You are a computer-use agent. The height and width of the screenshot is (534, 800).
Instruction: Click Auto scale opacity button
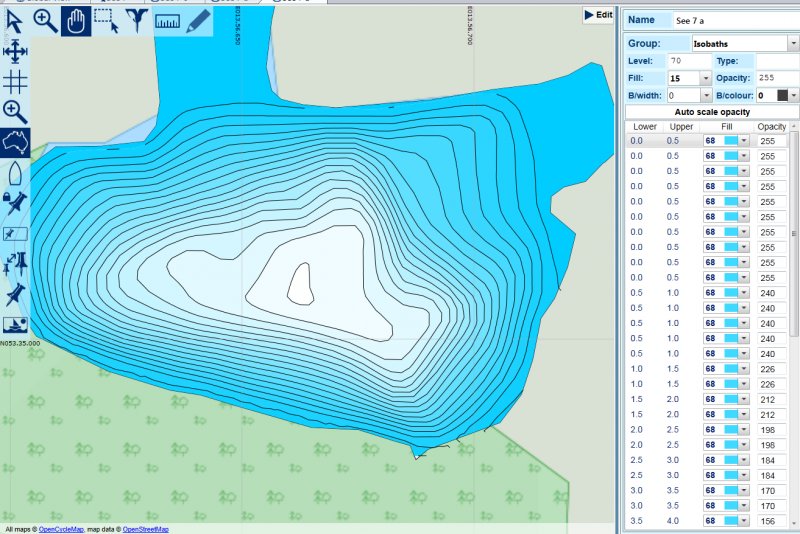tap(711, 112)
